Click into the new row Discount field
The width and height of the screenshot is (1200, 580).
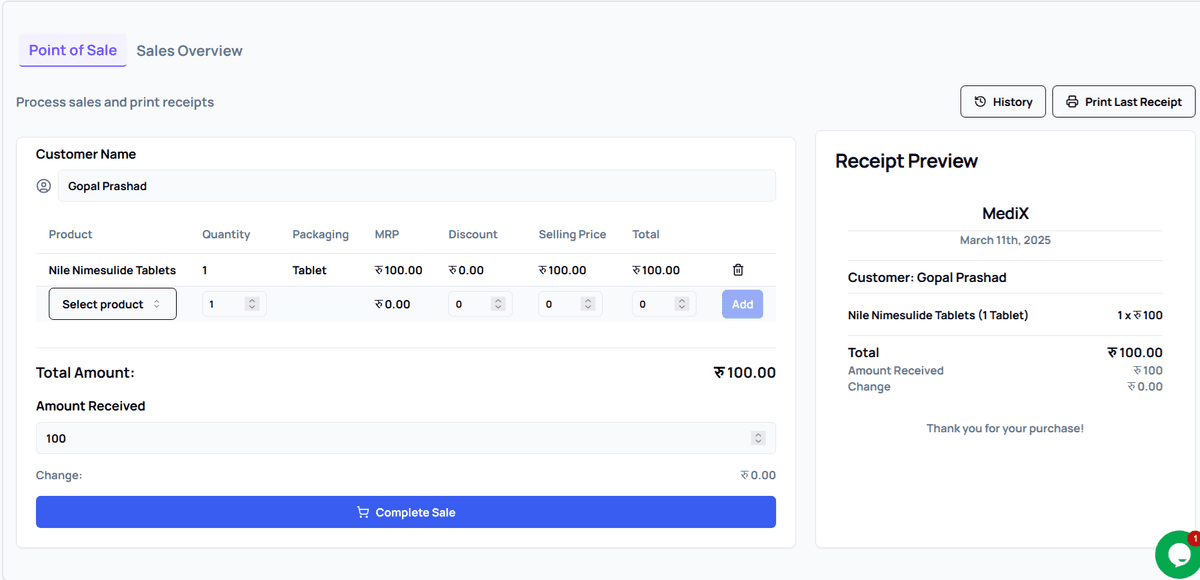pos(469,304)
